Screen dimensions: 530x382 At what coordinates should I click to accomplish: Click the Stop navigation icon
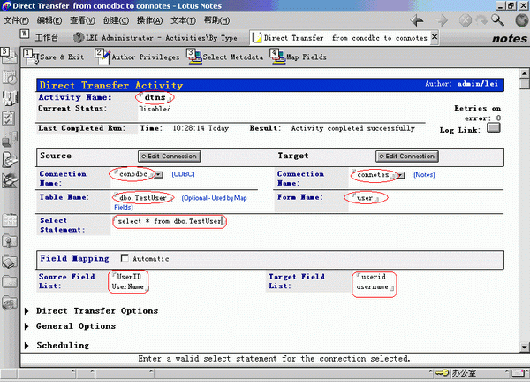coord(465,21)
